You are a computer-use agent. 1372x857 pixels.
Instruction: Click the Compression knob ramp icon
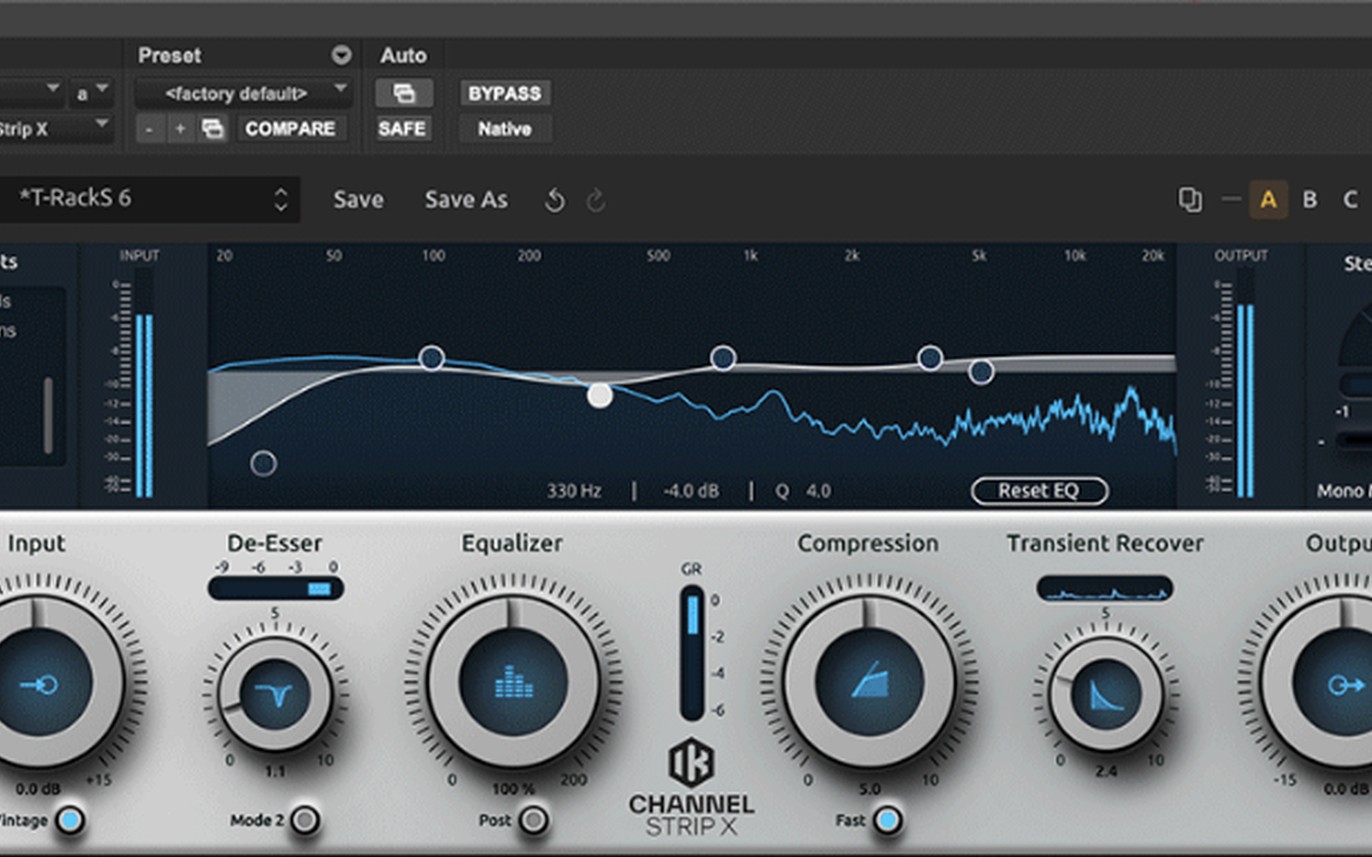tap(868, 681)
